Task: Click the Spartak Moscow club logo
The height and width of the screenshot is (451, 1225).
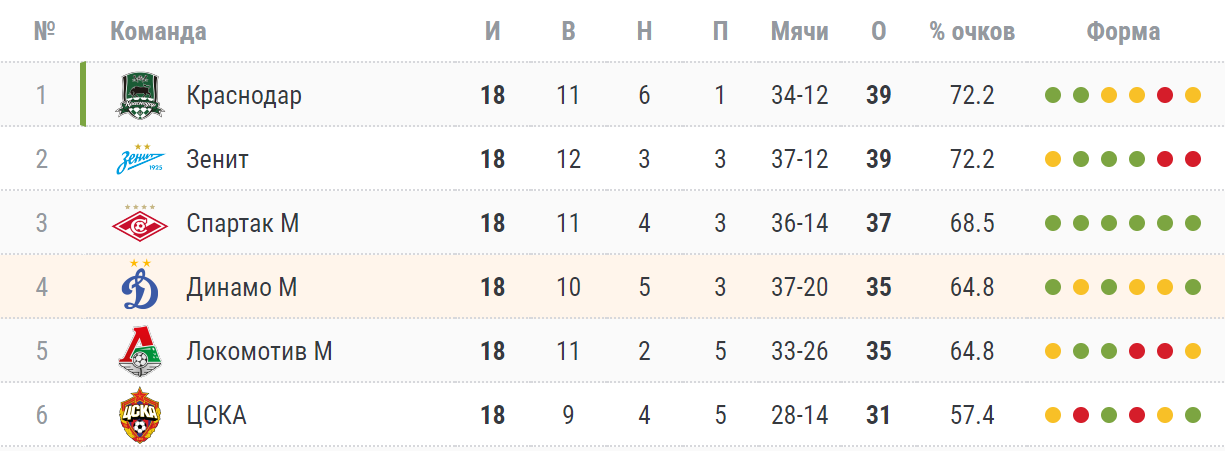Action: coord(138,223)
